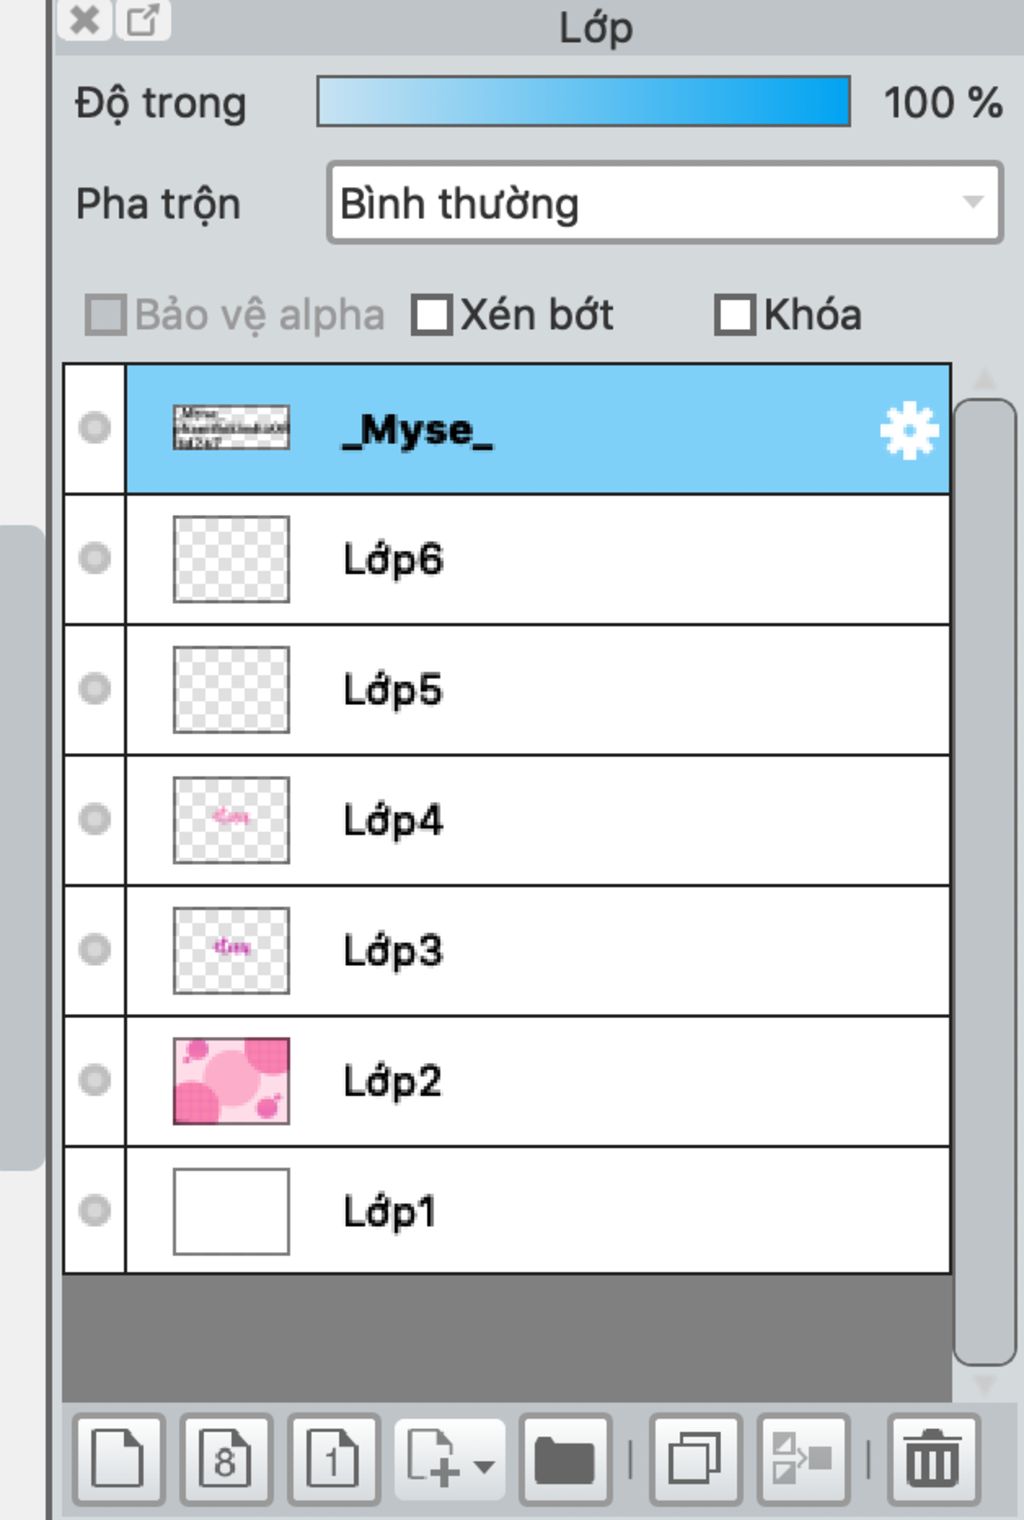Image resolution: width=1024 pixels, height=1520 pixels.
Task: Create a new layer folder
Action: coord(565,1460)
